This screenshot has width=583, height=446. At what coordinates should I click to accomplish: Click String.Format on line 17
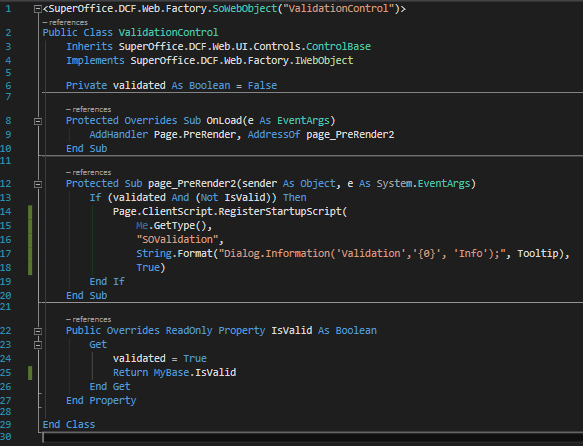coord(174,254)
